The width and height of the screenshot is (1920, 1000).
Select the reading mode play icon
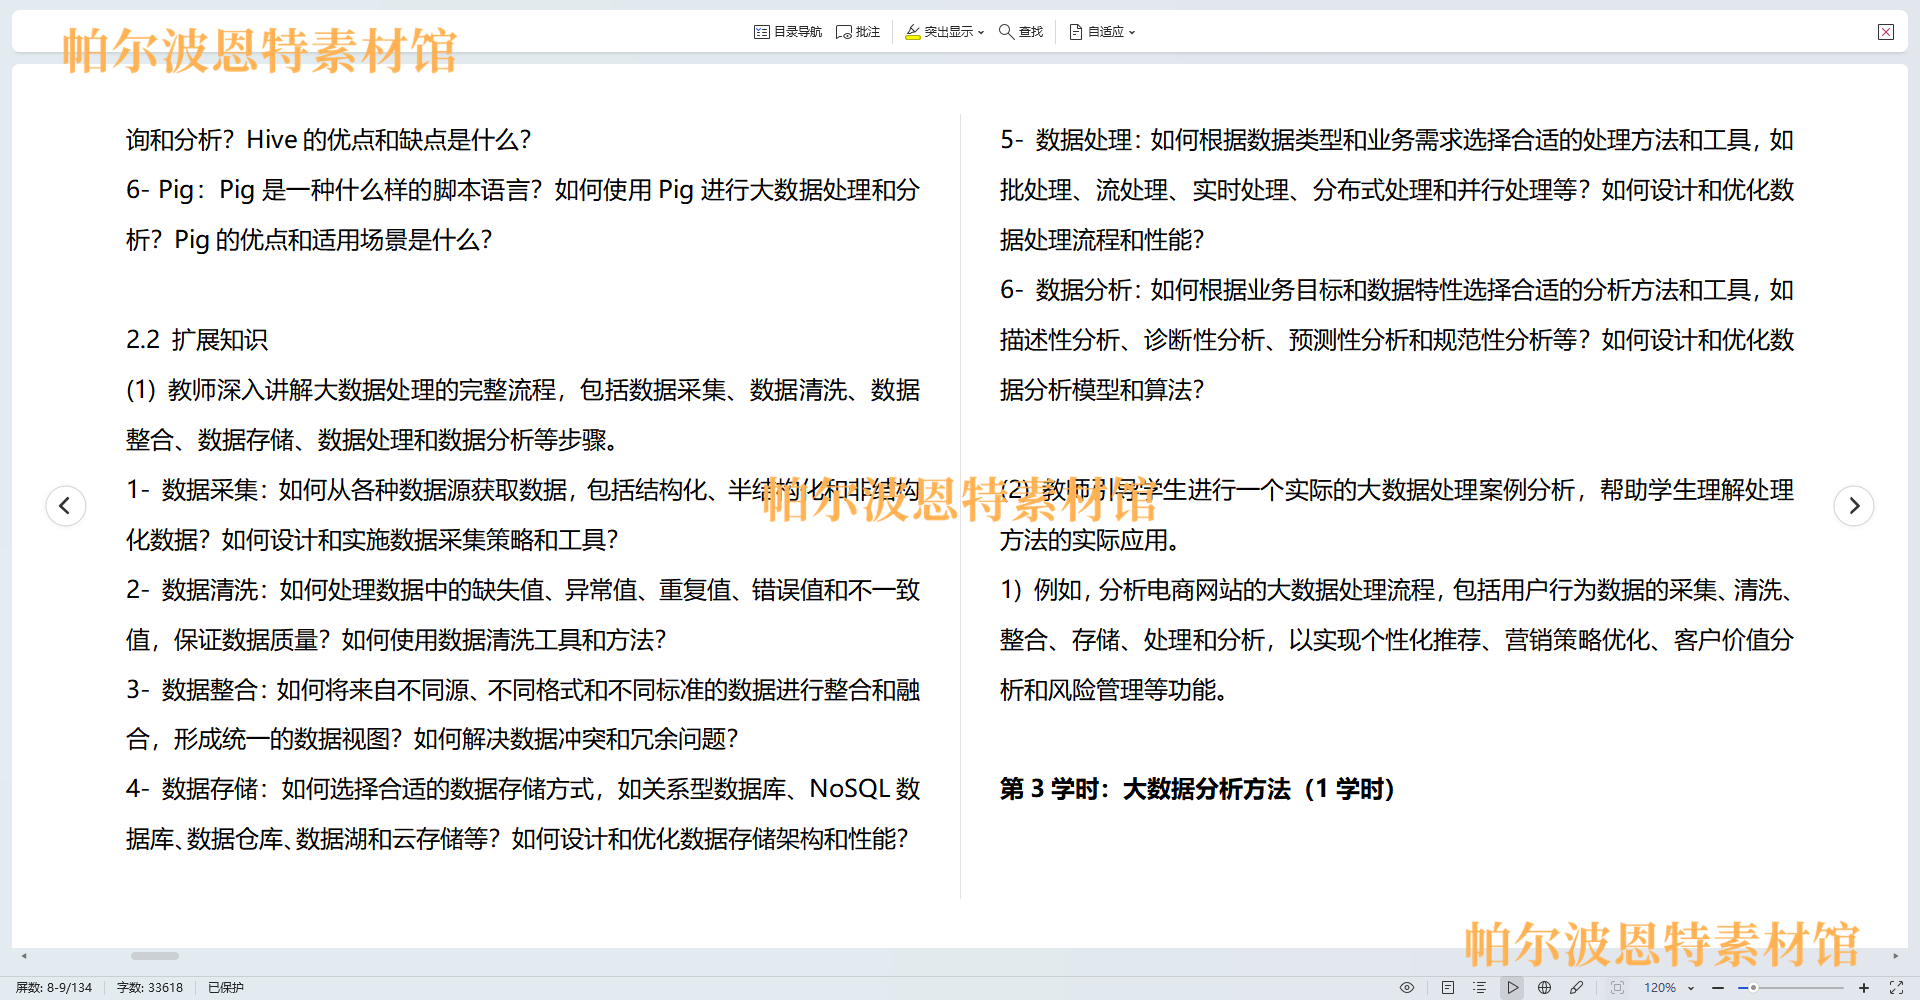[x=1512, y=987]
